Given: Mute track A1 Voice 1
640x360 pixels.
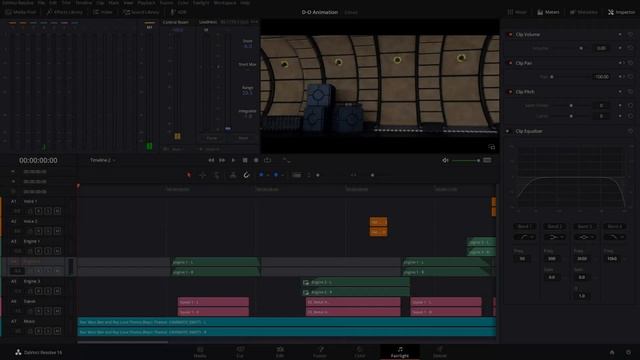Looking at the screenshot, I should 58,211.
